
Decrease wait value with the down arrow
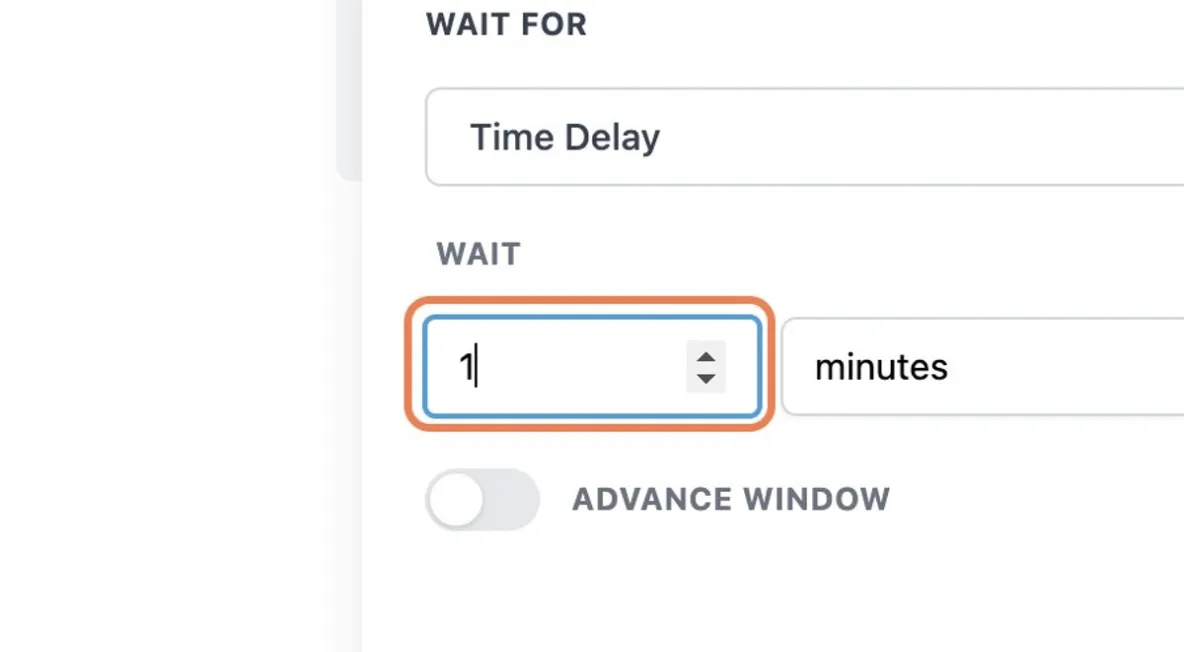(706, 378)
